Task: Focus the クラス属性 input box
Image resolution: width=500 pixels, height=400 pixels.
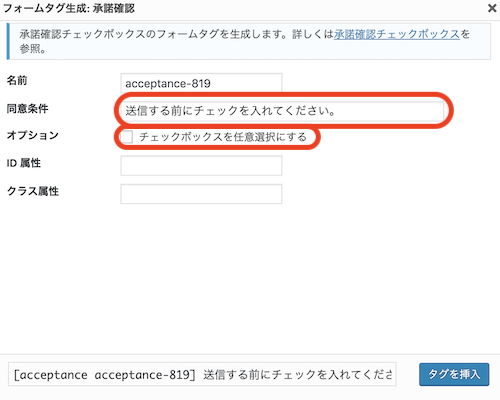Action: tap(201, 194)
